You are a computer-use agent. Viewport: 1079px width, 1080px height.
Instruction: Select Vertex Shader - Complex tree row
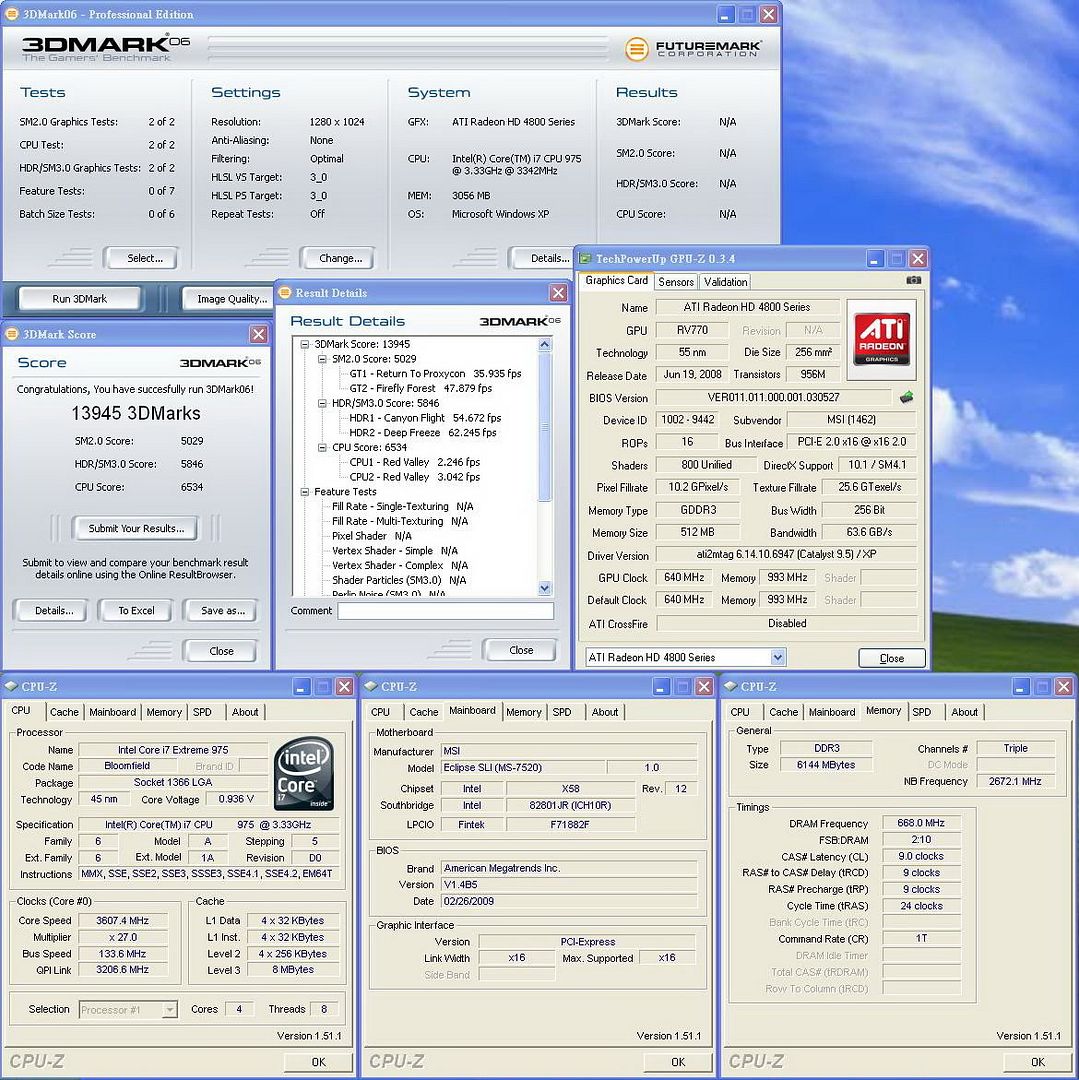coord(399,565)
